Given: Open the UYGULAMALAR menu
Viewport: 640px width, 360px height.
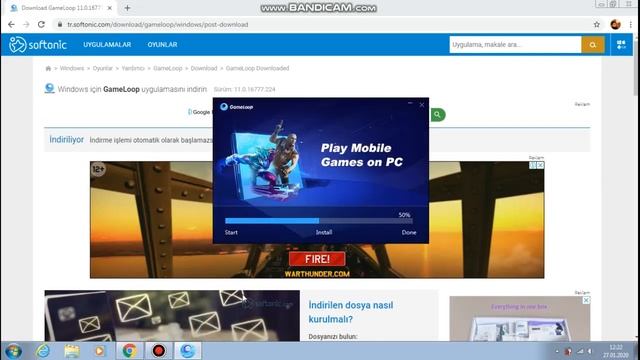Looking at the screenshot, I should [x=107, y=44].
